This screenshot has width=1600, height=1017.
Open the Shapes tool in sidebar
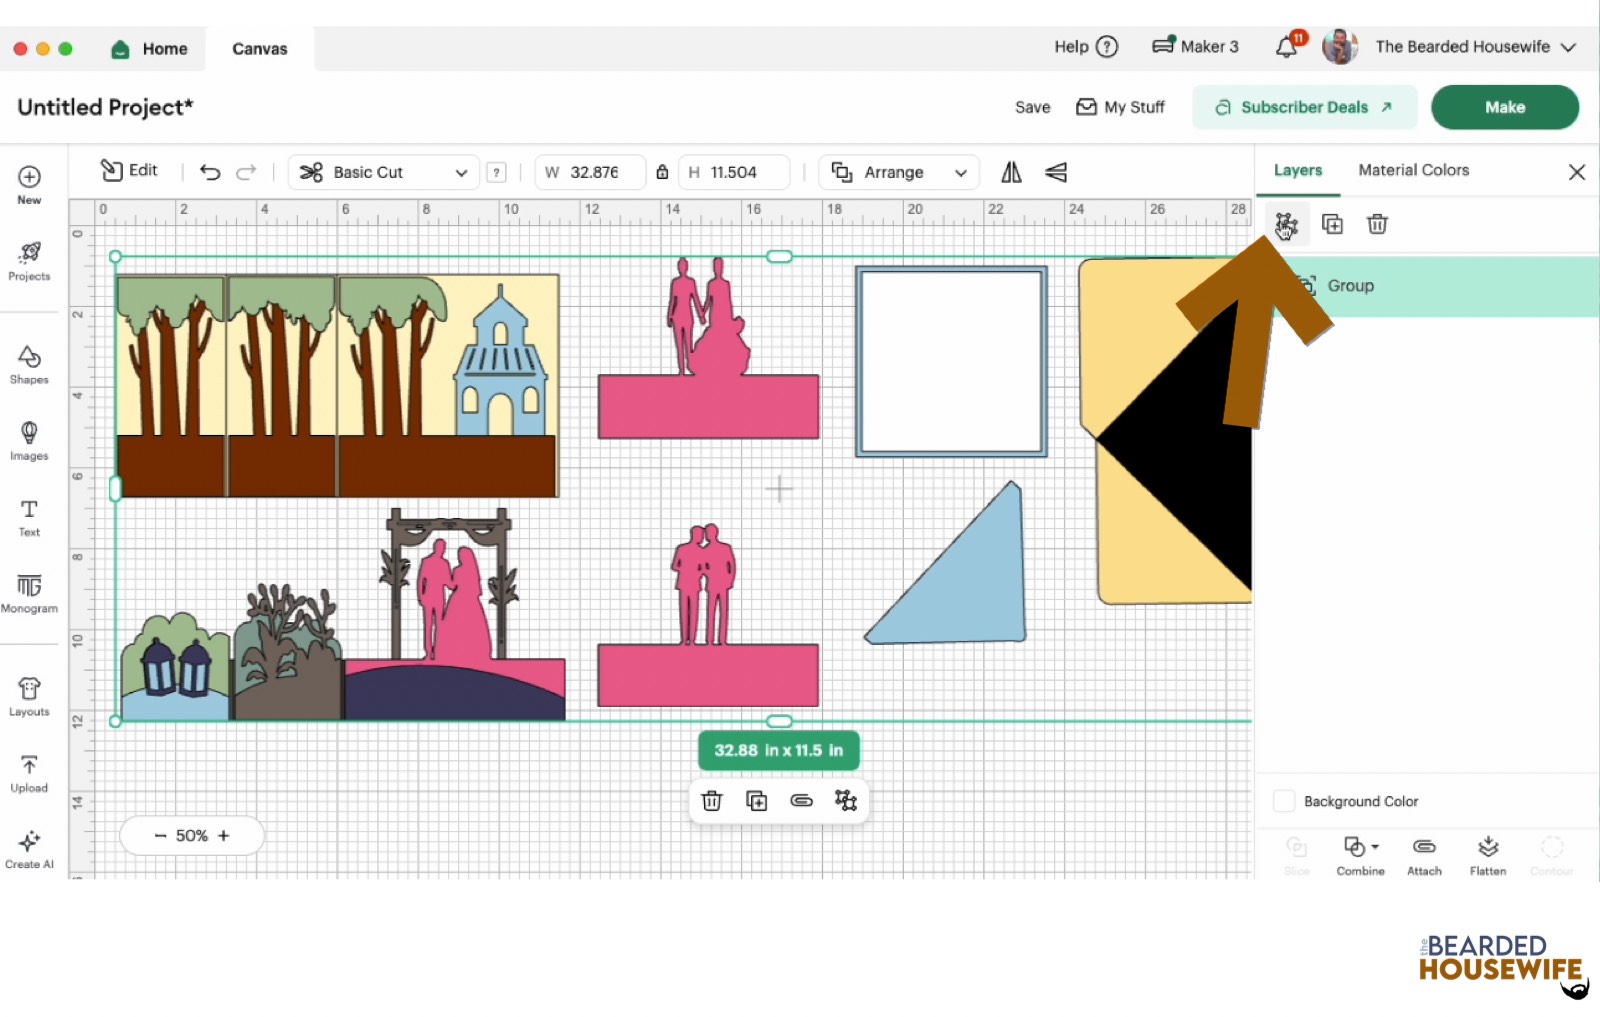29,364
